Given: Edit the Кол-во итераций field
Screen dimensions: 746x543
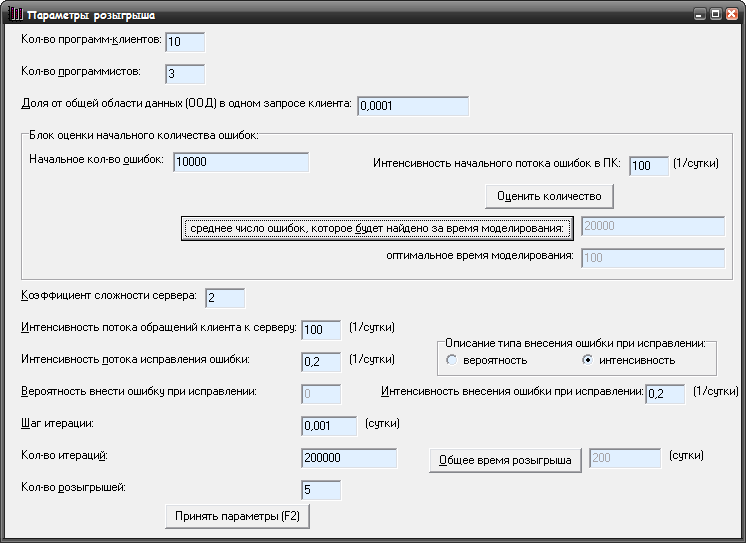Looking at the screenshot, I should coord(349,458).
